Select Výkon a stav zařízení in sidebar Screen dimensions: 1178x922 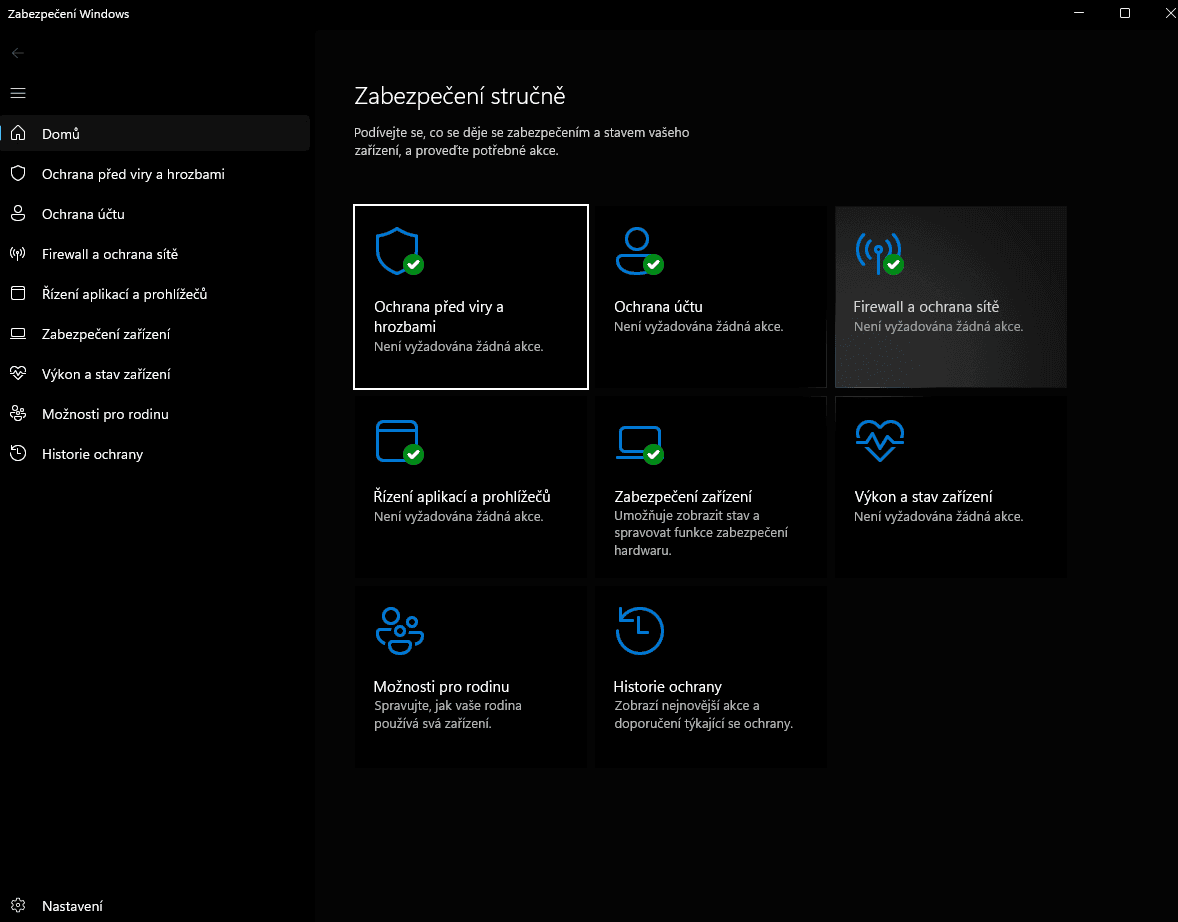coord(155,373)
